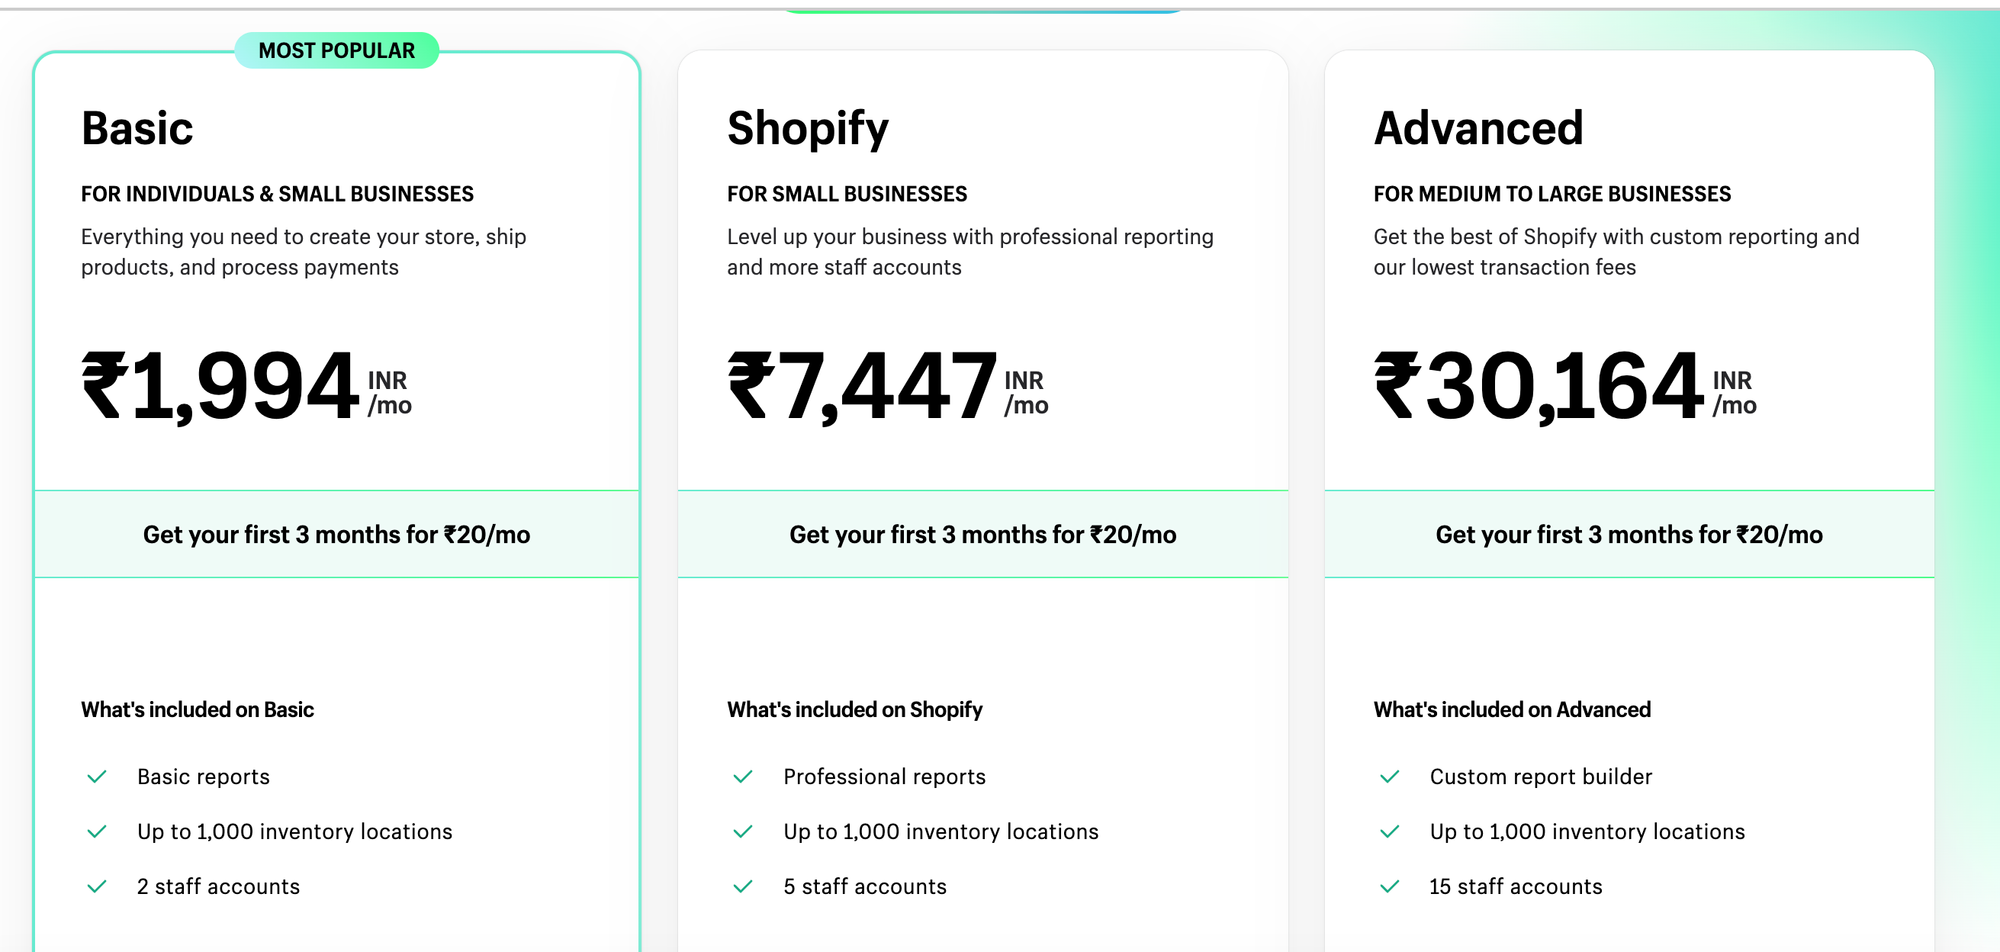Image resolution: width=2000 pixels, height=952 pixels.
Task: Click the checkmark next to Advanced plan's inventory locations
Action: click(1390, 830)
